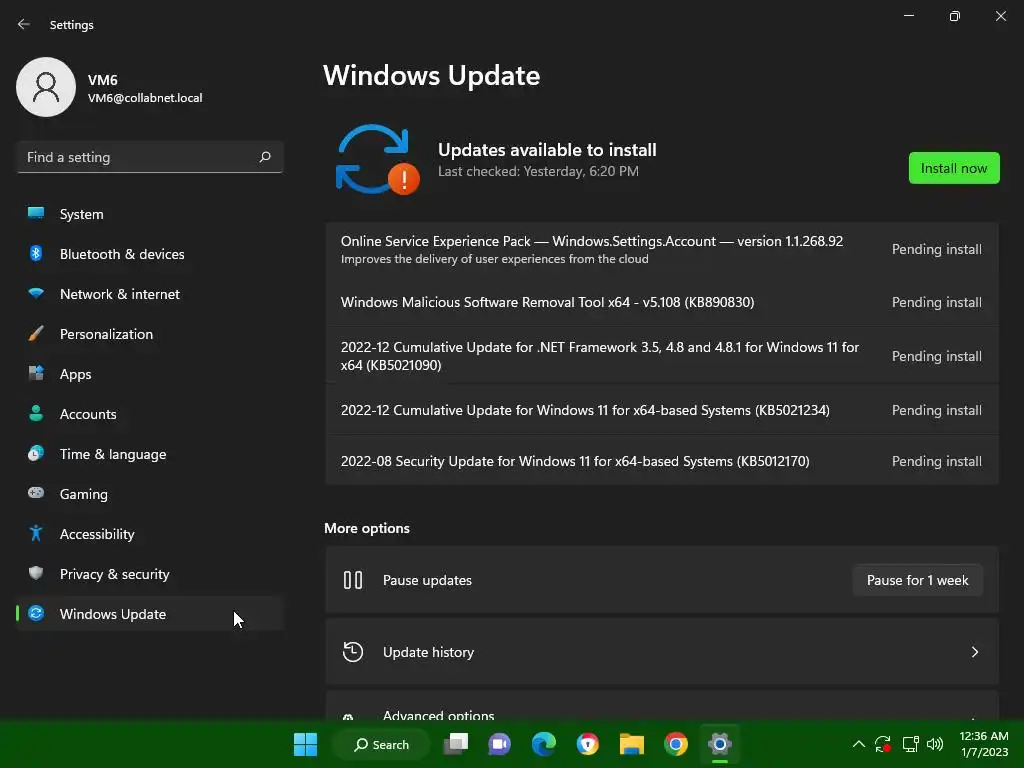The image size is (1024, 768).
Task: Click the More options heading
Action: [367, 528]
